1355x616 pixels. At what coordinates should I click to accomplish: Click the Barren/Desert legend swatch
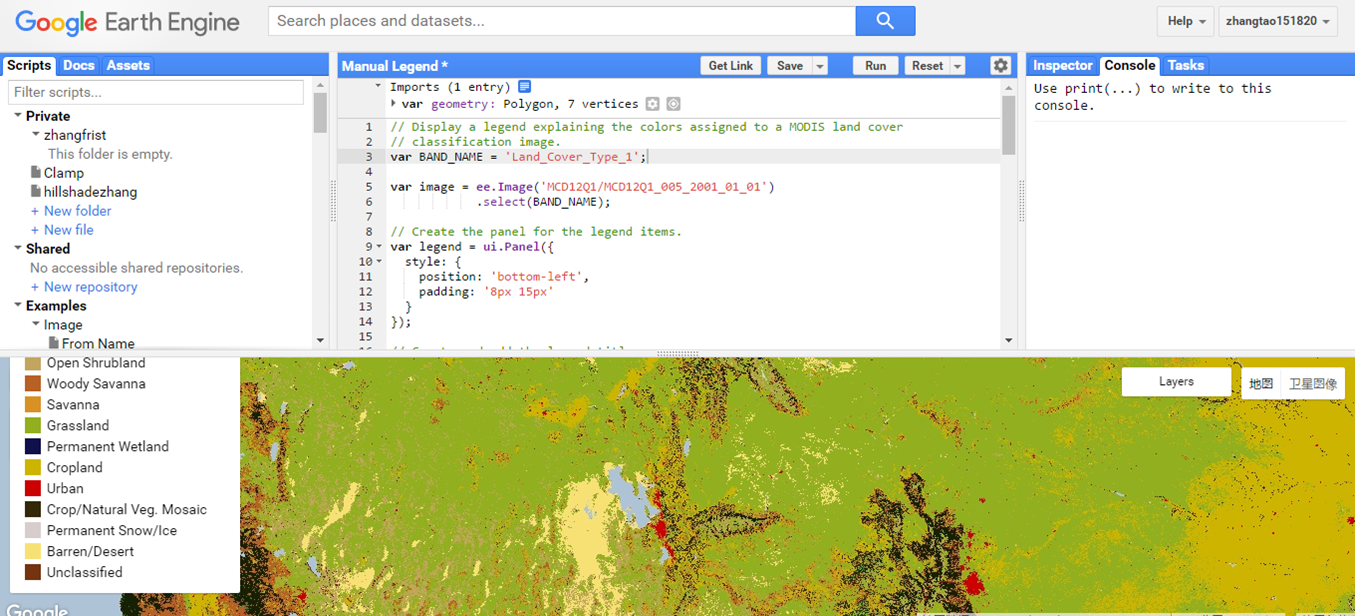pos(33,552)
